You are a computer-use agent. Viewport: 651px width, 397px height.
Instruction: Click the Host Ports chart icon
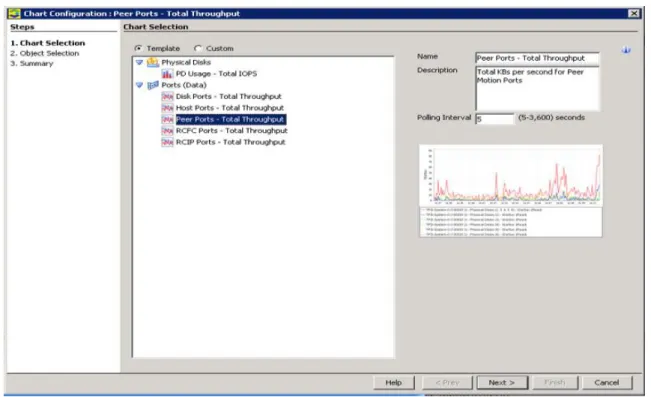(x=167, y=108)
